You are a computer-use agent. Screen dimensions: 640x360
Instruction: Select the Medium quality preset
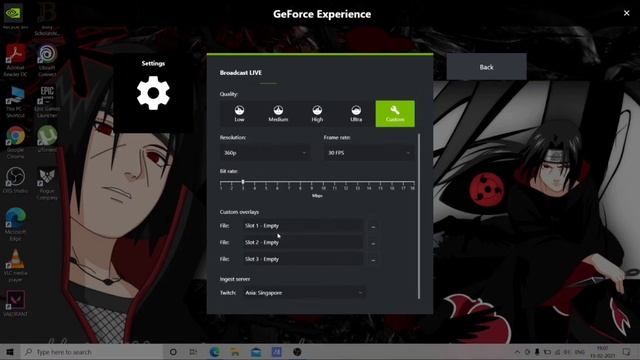[x=278, y=114]
